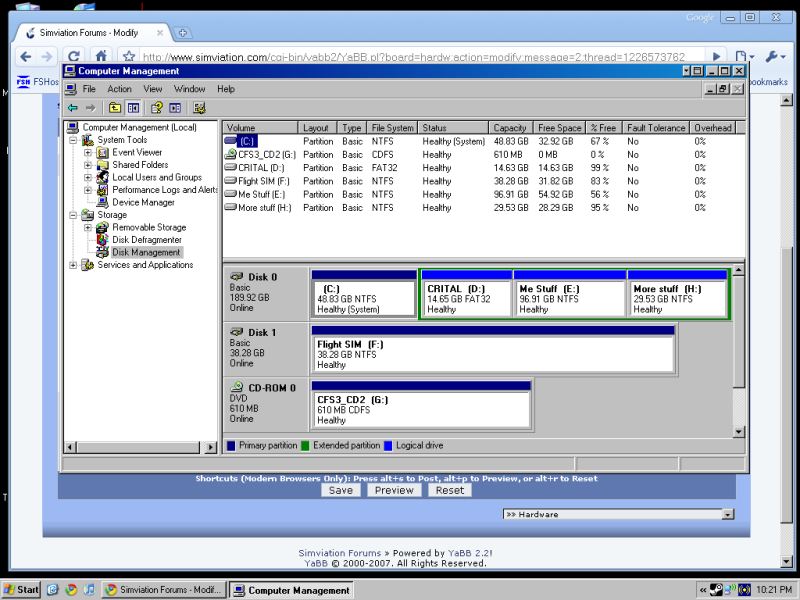
Task: Click the Back arrow in Computer Management toolbar
Action: coord(72,108)
